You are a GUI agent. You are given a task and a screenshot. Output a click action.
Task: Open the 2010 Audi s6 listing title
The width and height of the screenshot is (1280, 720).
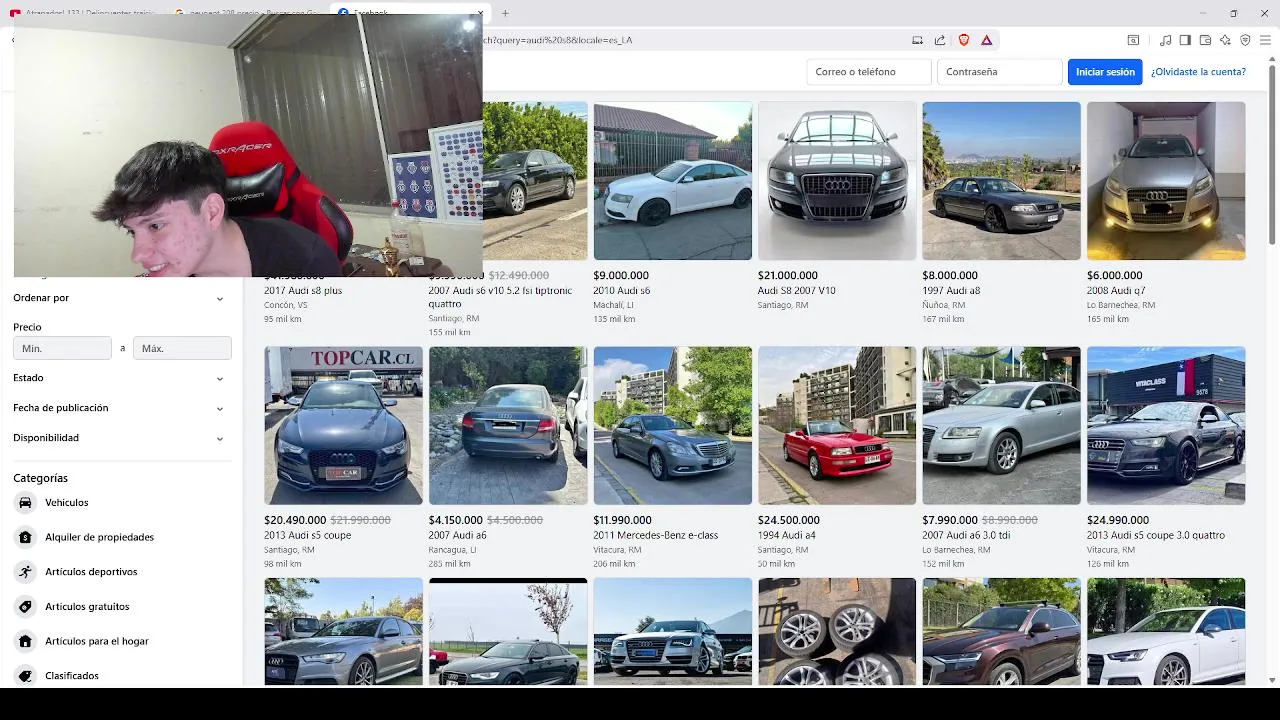pyautogui.click(x=622, y=290)
